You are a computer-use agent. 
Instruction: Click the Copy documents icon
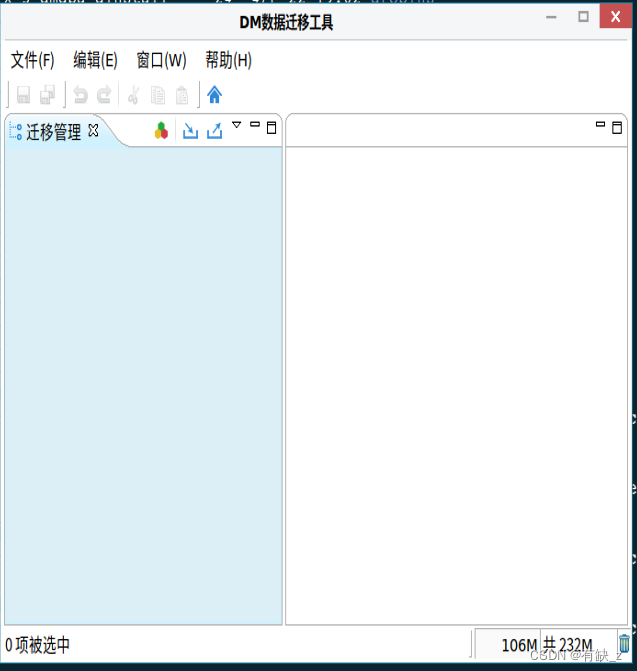coord(158,95)
